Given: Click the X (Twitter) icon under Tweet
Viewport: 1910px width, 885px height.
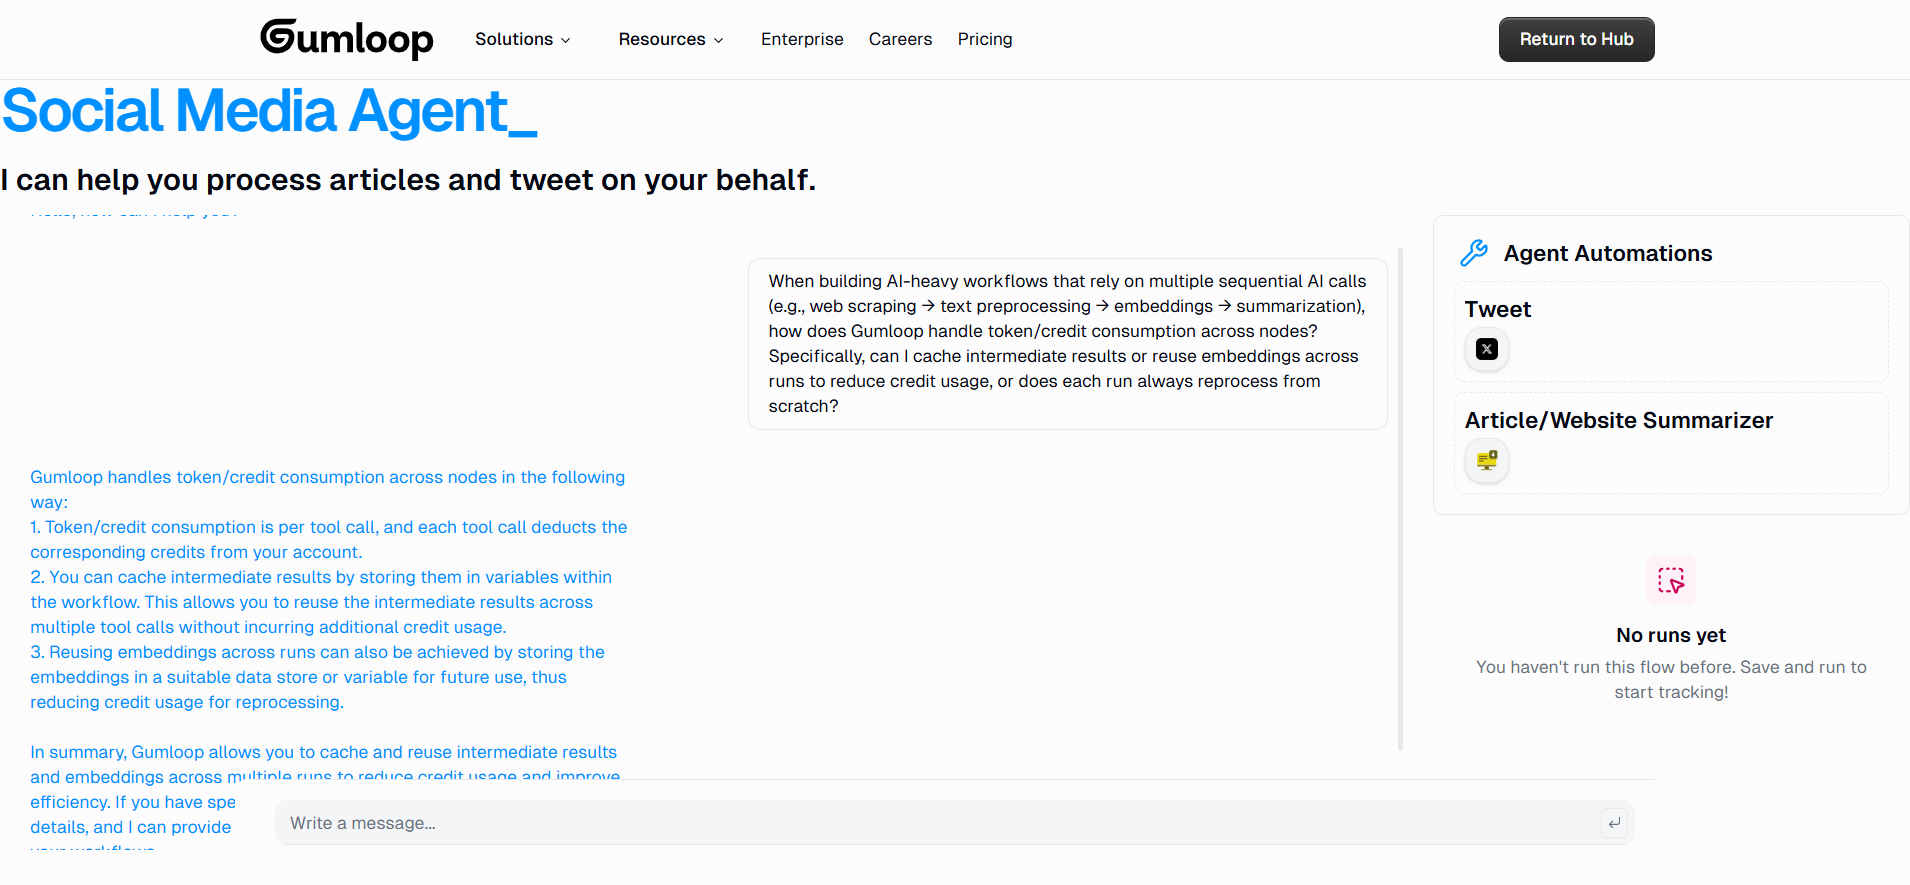Looking at the screenshot, I should click(x=1487, y=349).
